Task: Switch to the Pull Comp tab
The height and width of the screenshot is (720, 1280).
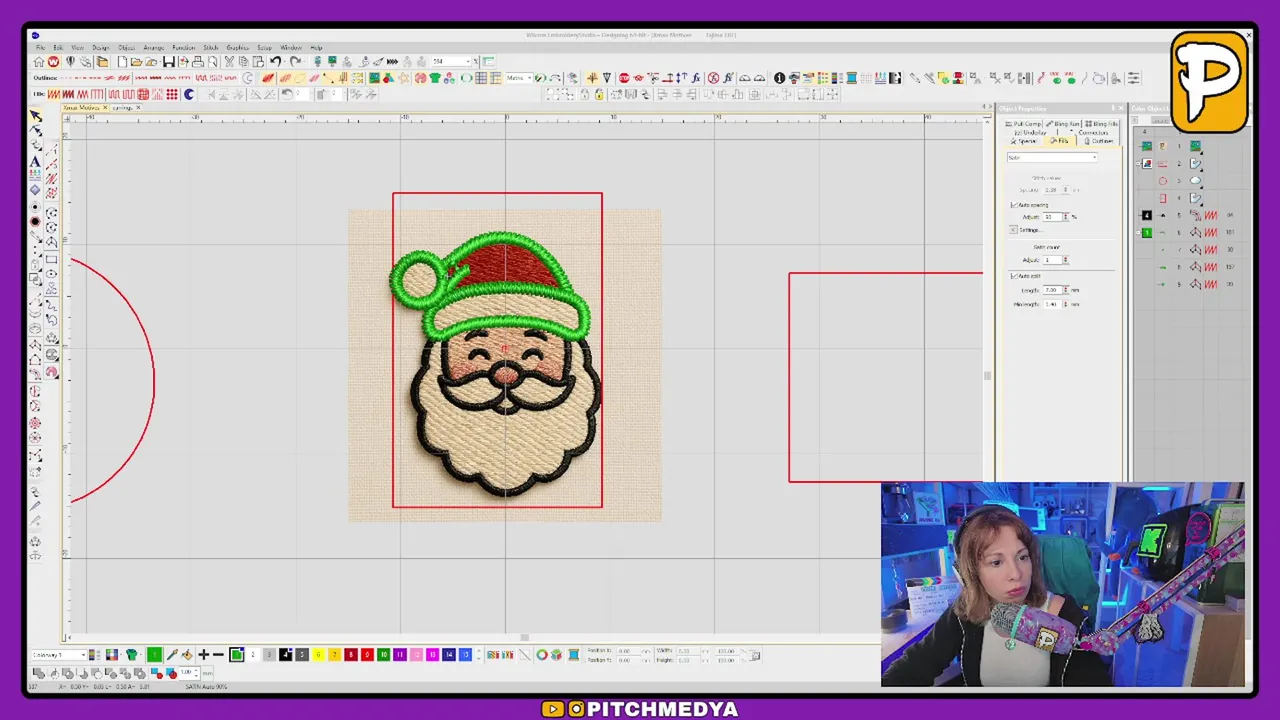Action: point(1024,124)
